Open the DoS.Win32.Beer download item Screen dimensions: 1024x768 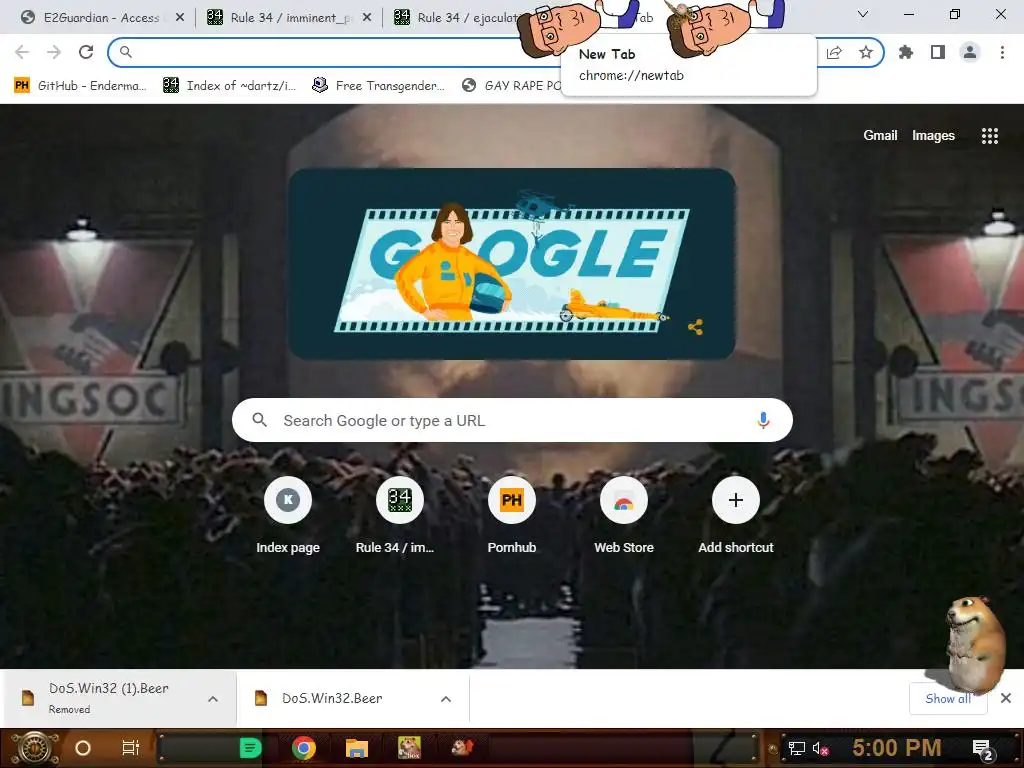pos(332,698)
